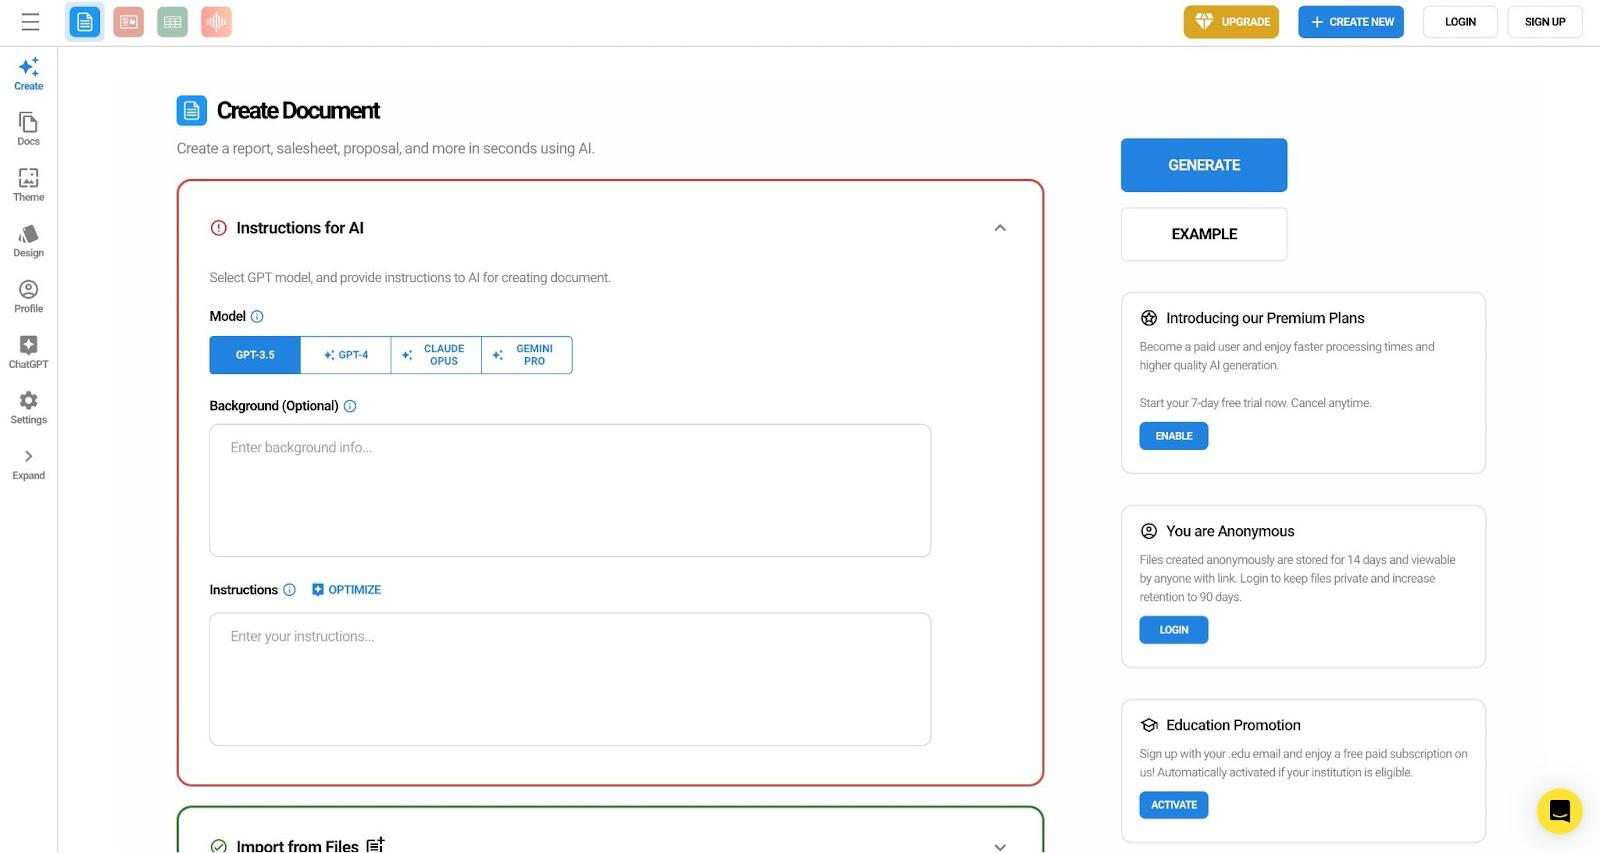Select the GPT-3.5 model
This screenshot has height=853, width=1600.
[255, 355]
